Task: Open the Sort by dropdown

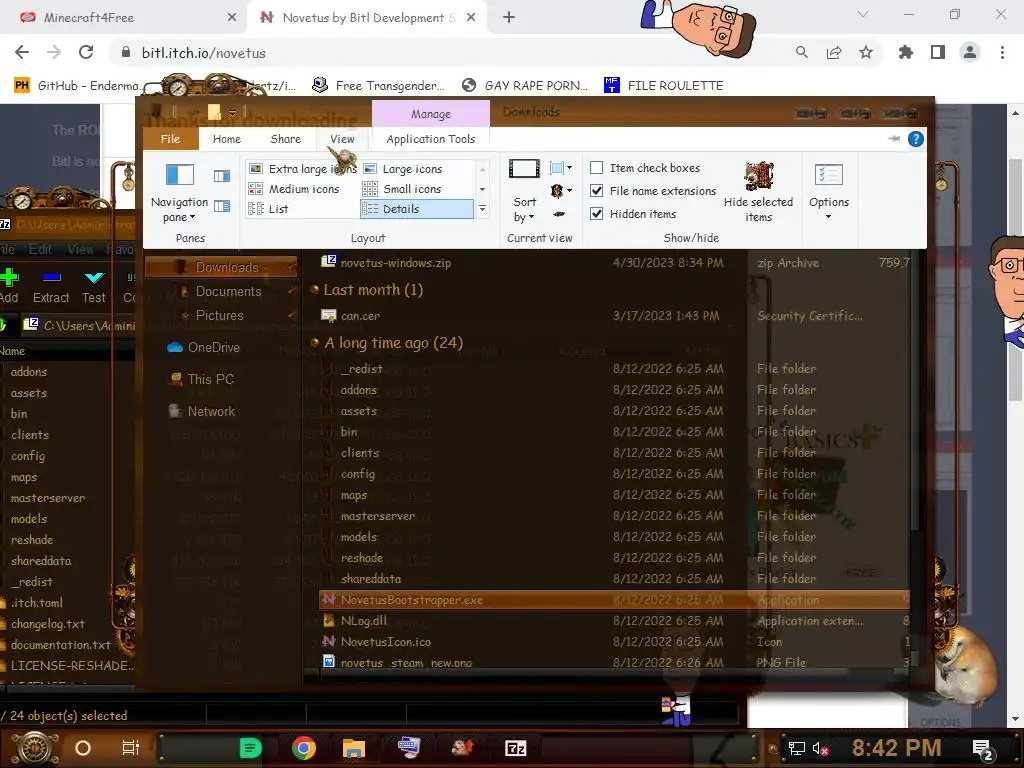Action: [x=524, y=193]
